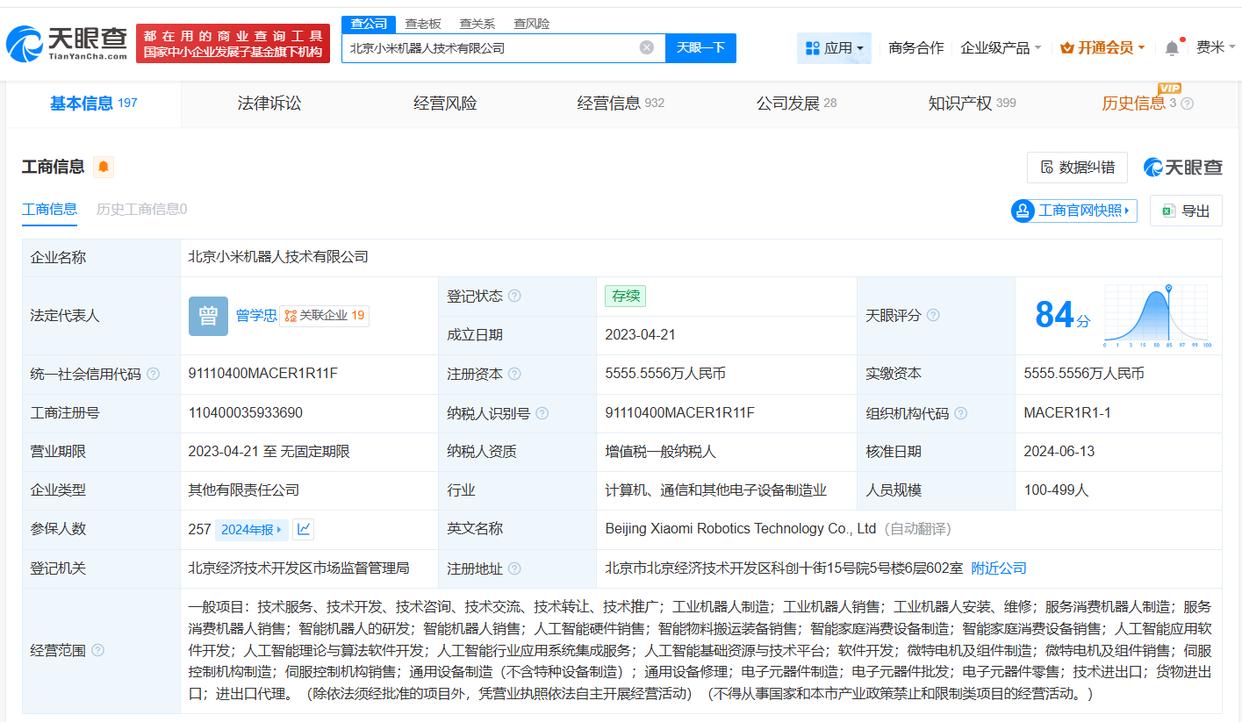
Task: Click the TianYanCha logo at top left
Action: click(66, 43)
